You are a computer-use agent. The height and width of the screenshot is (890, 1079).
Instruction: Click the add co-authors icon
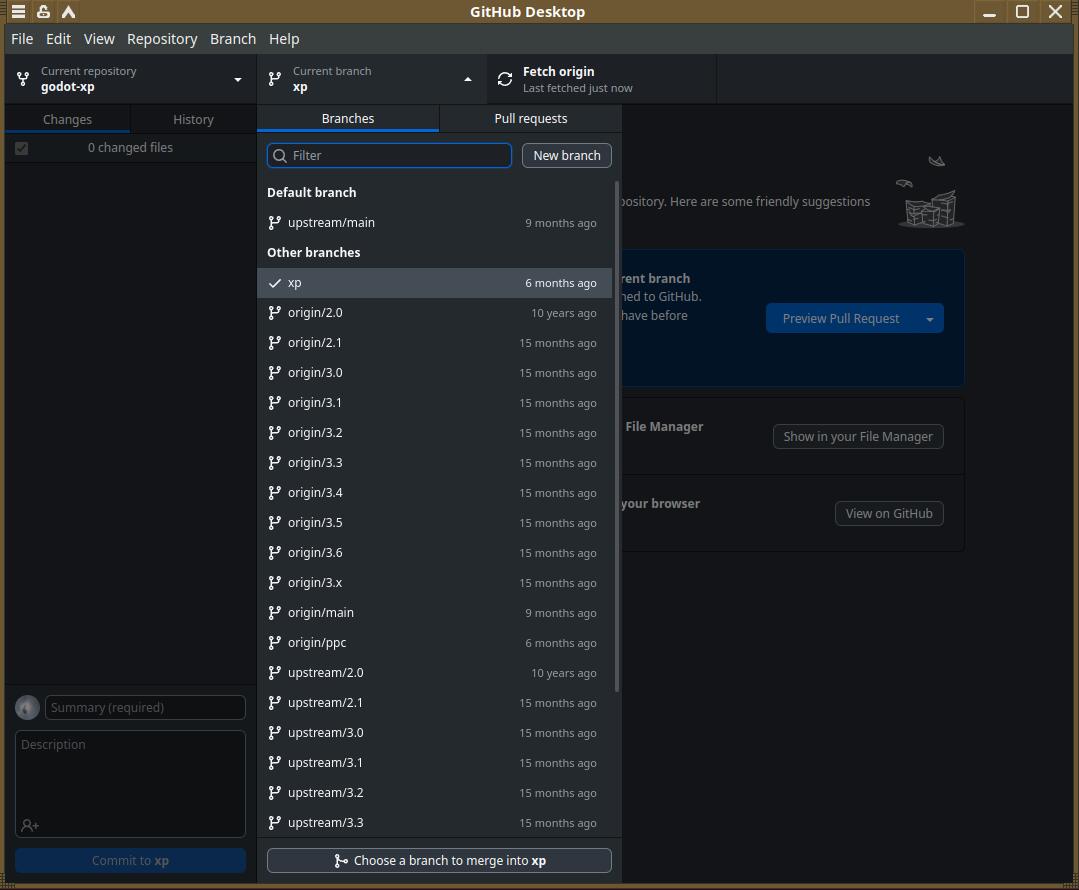30,825
